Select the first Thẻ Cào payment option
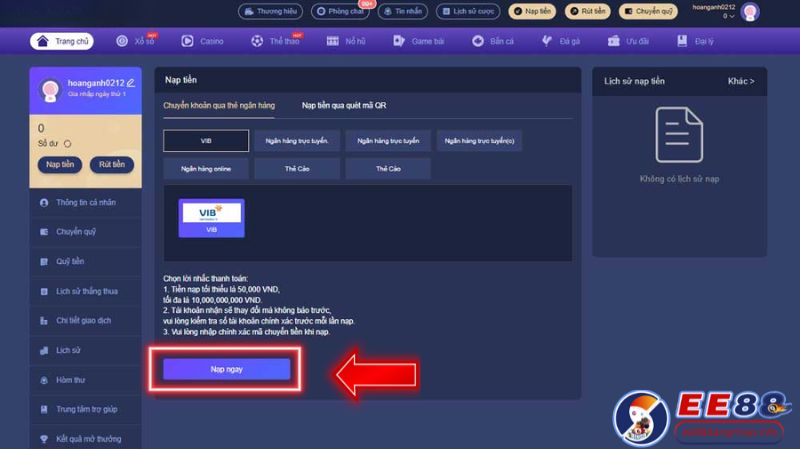 pos(295,169)
